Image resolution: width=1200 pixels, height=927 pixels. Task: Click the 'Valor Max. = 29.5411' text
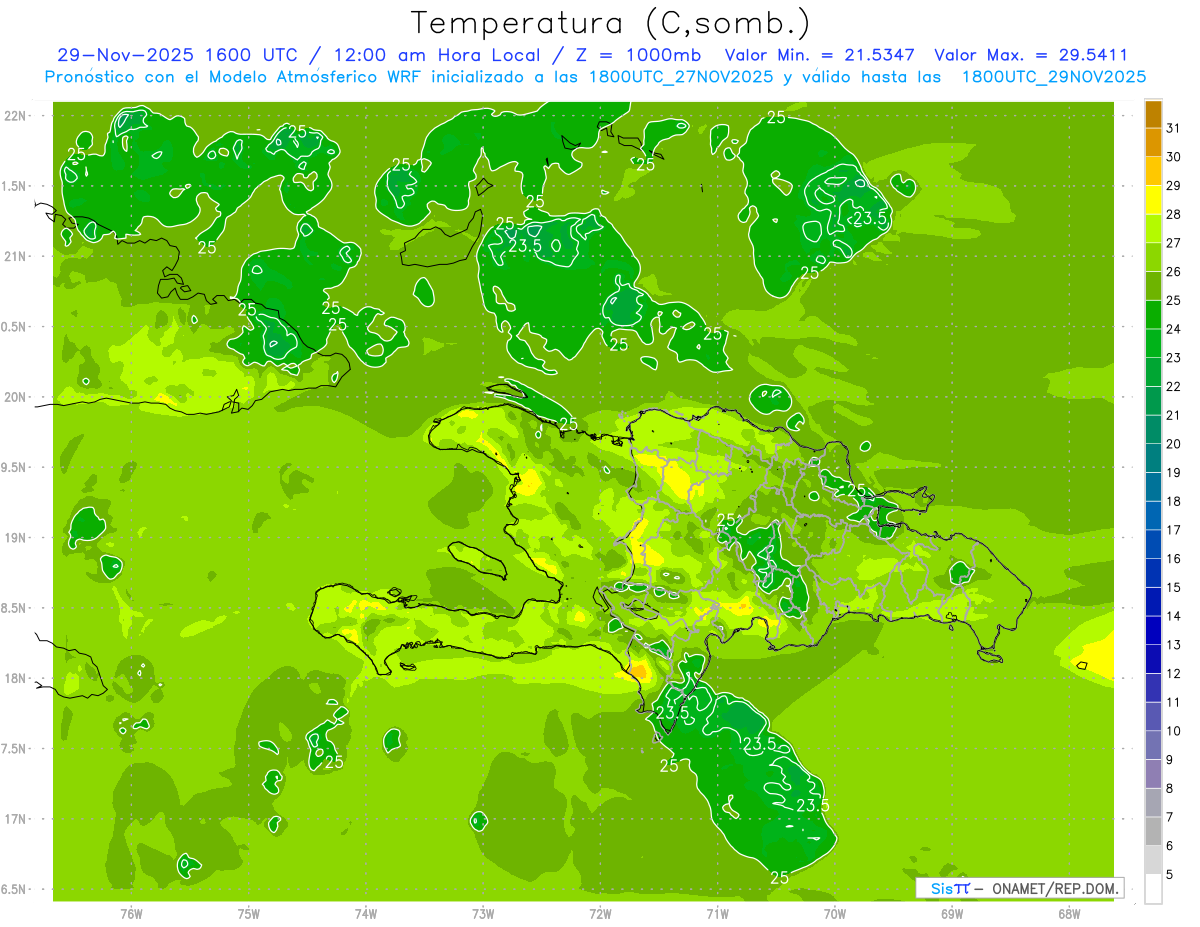(x=1031, y=55)
